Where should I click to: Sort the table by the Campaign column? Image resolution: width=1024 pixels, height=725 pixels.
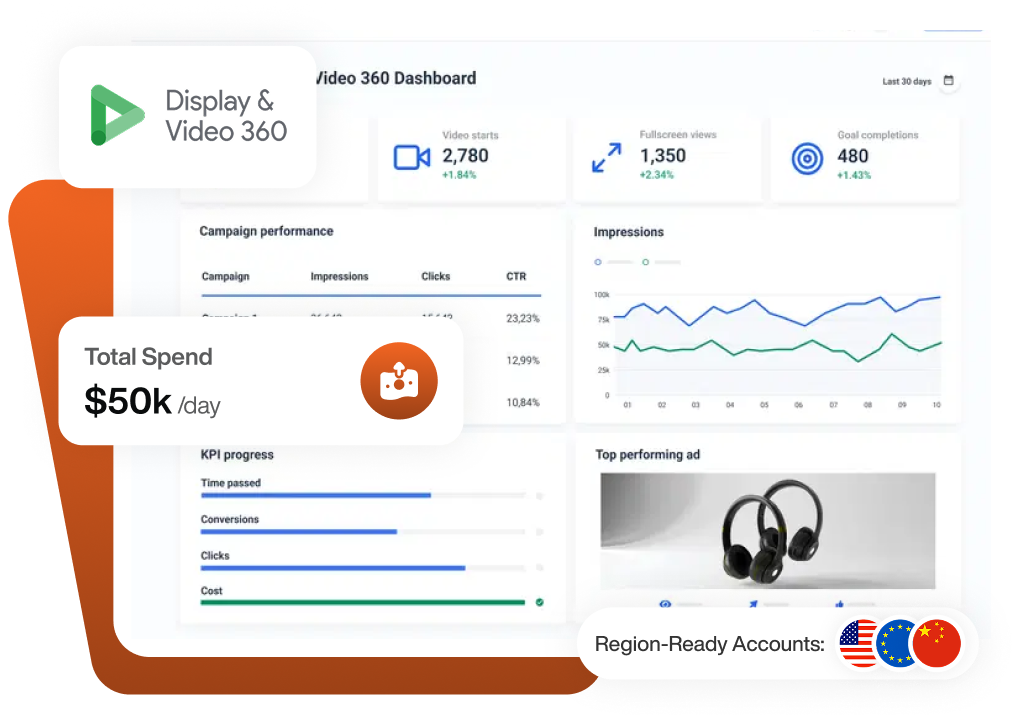click(225, 276)
